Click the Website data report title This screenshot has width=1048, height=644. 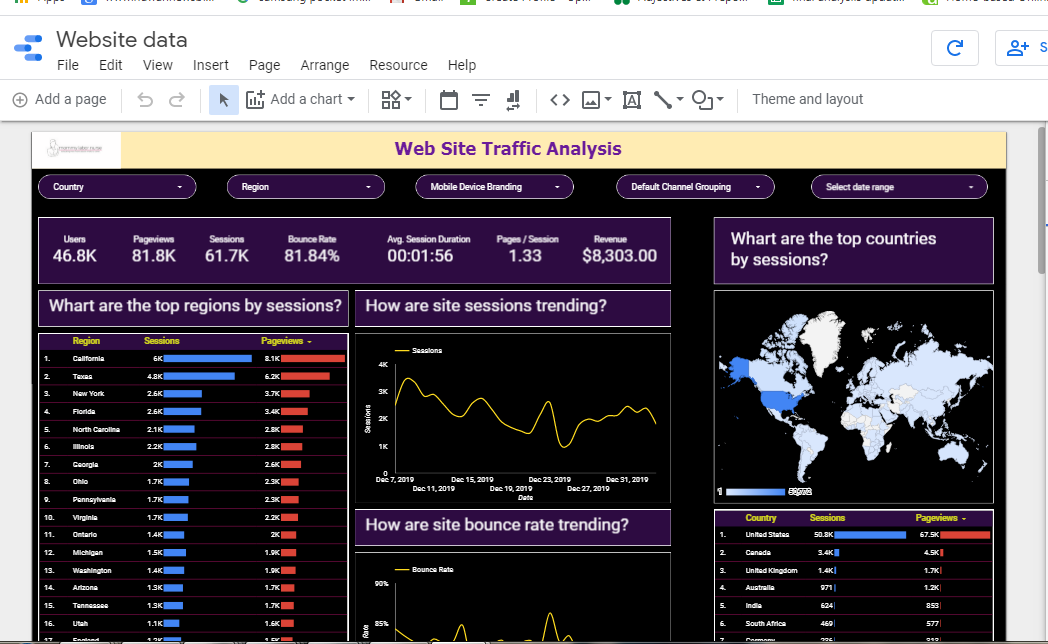coord(121,40)
